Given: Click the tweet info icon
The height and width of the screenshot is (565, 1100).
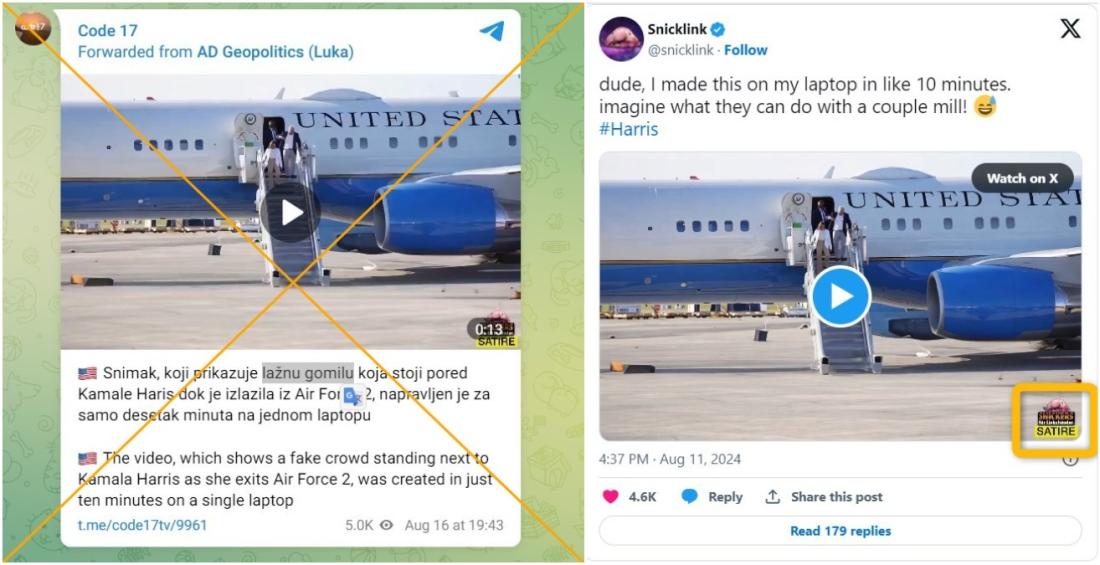Looking at the screenshot, I should (1070, 460).
